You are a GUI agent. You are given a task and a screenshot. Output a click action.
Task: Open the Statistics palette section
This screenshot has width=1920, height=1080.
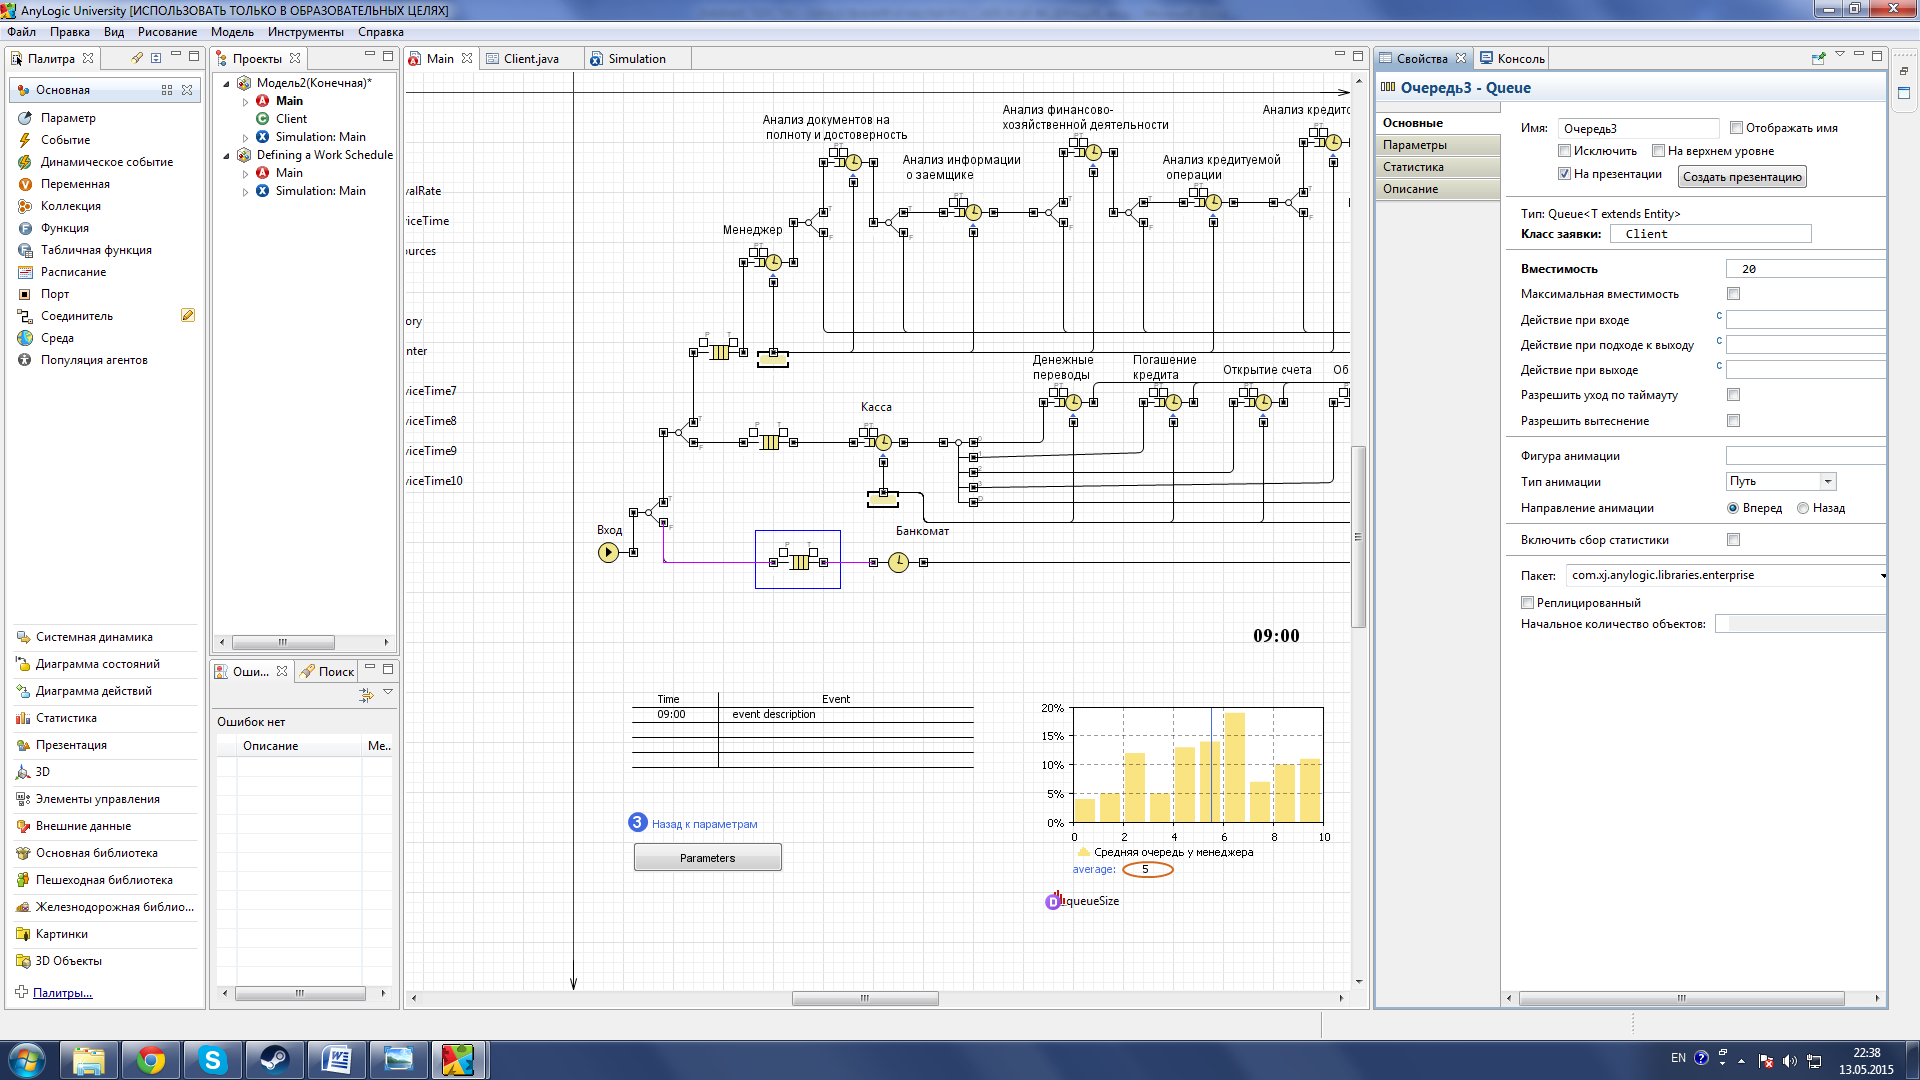click(x=66, y=718)
